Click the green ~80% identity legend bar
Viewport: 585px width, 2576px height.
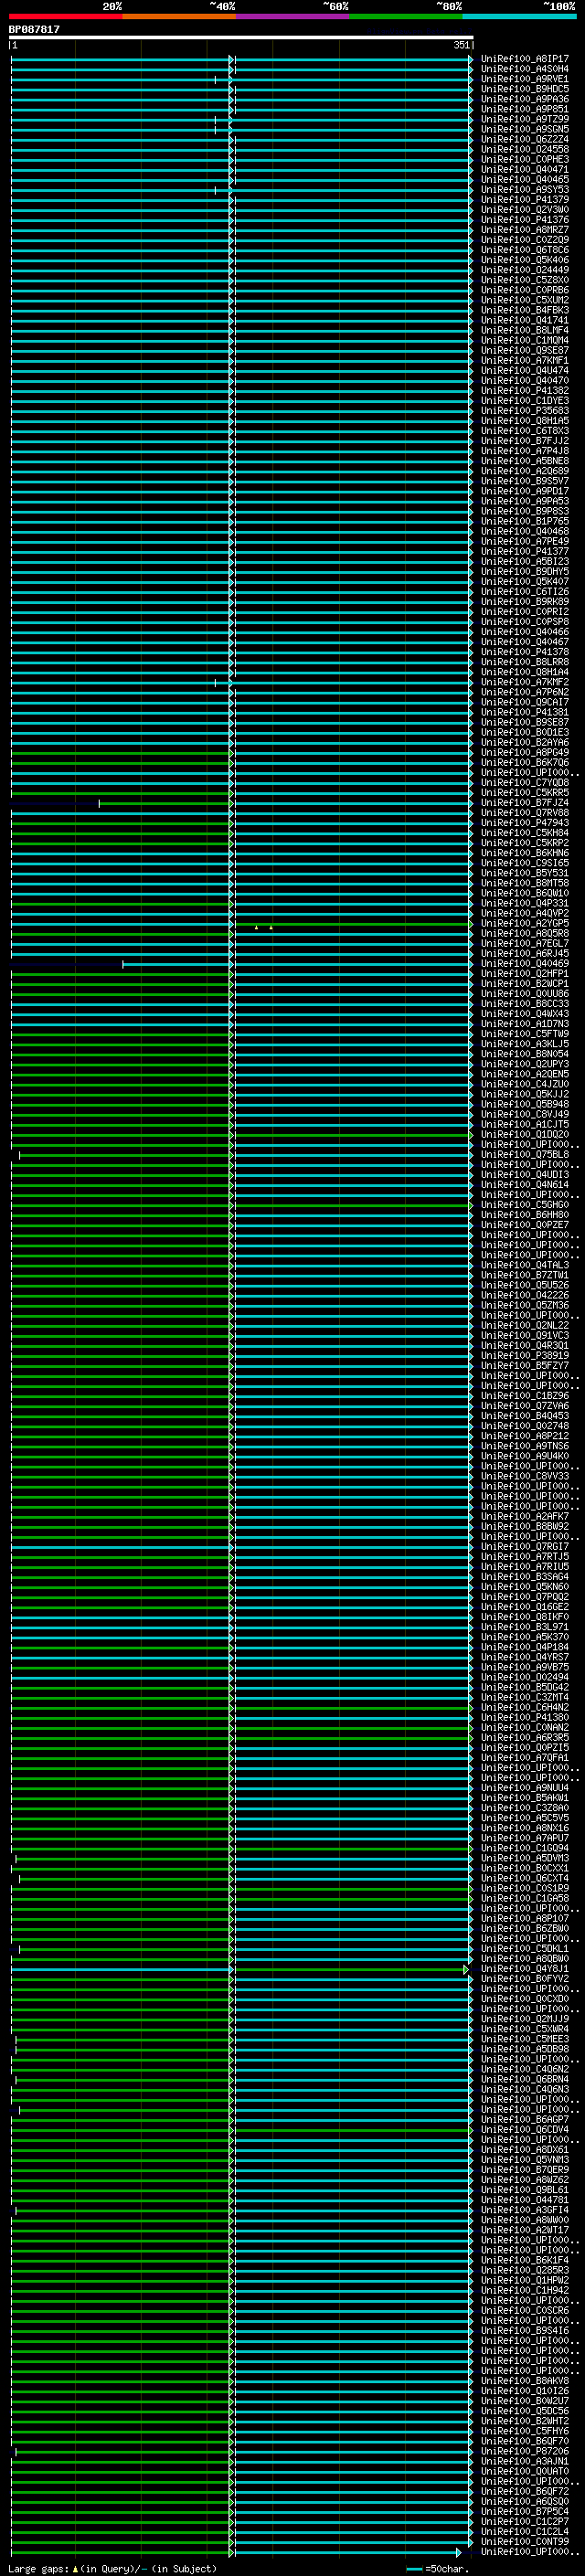point(406,16)
